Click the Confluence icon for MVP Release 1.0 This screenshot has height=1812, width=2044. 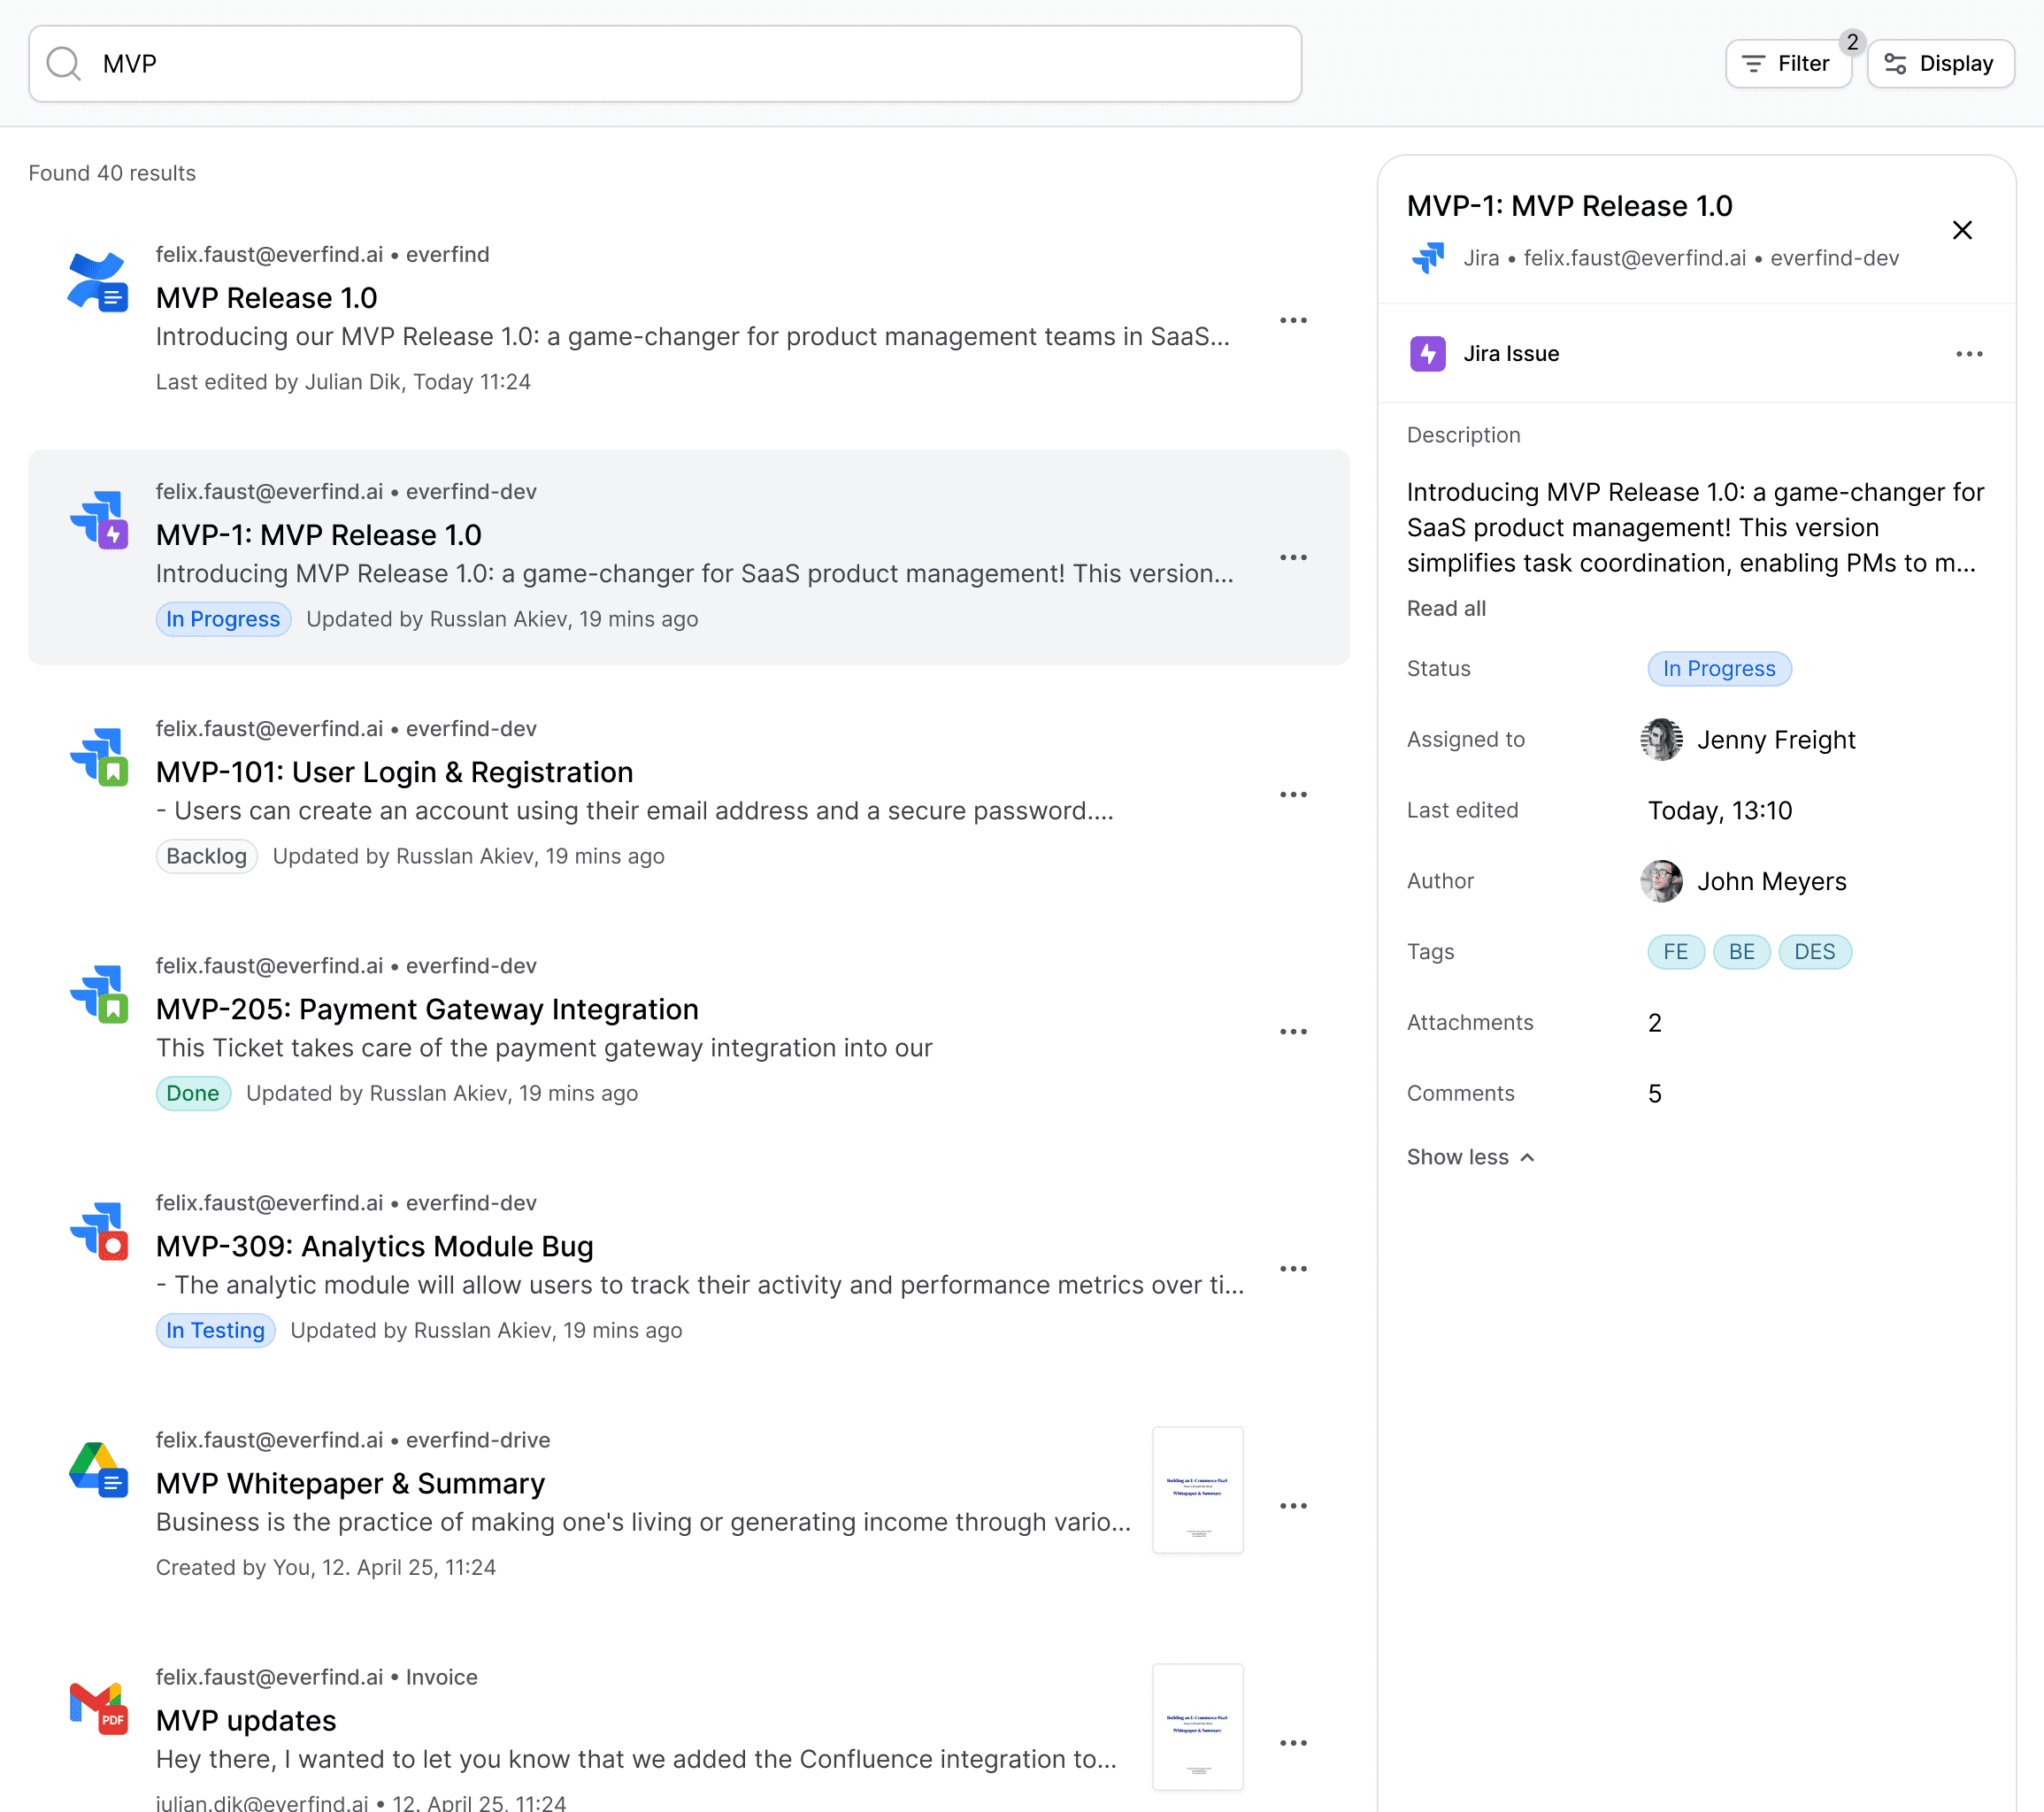[98, 282]
